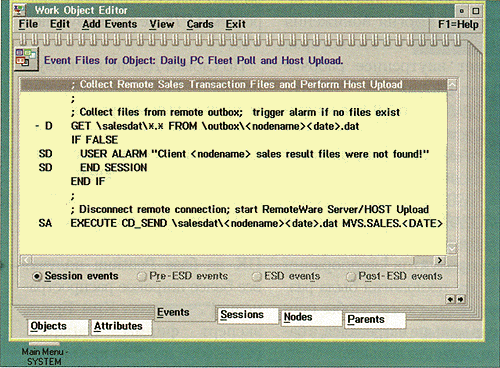Click the notebook page-back arrow button
Viewport: 500px width, 368px height.
[x=450, y=299]
